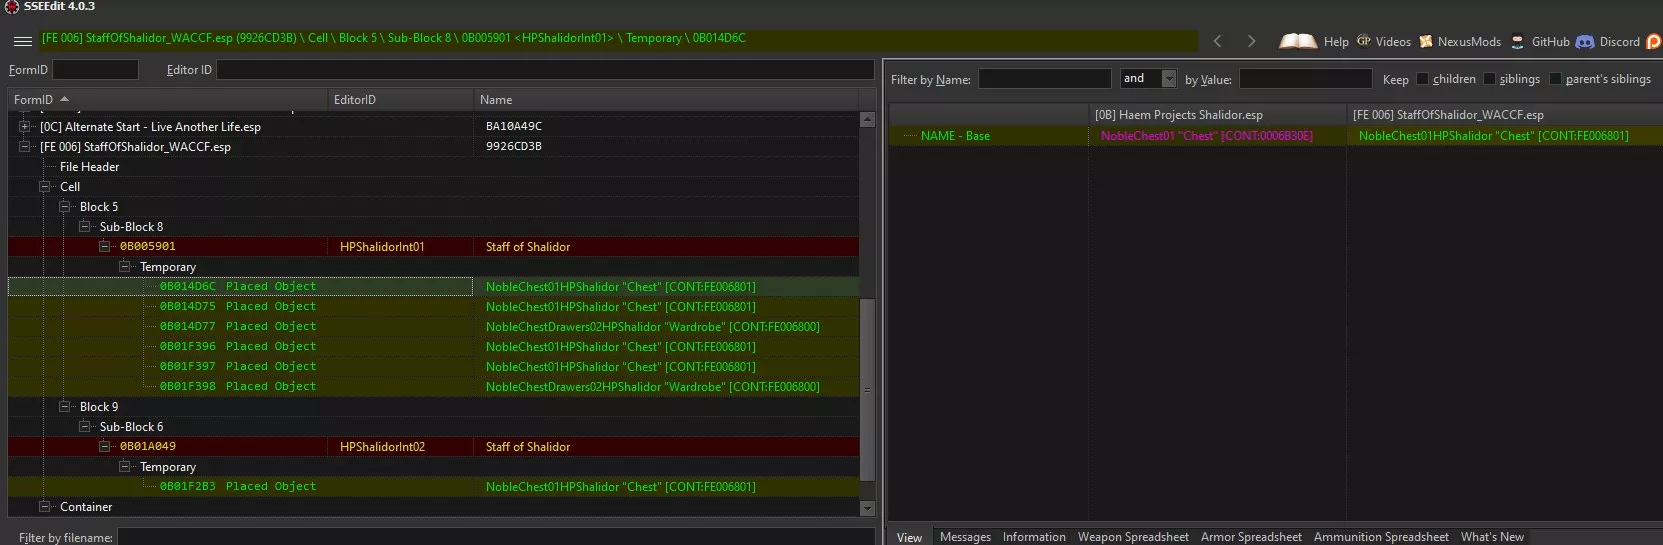Select placed object 0B01F396
Viewport: 1663px width, 545px height.
[x=434, y=347]
